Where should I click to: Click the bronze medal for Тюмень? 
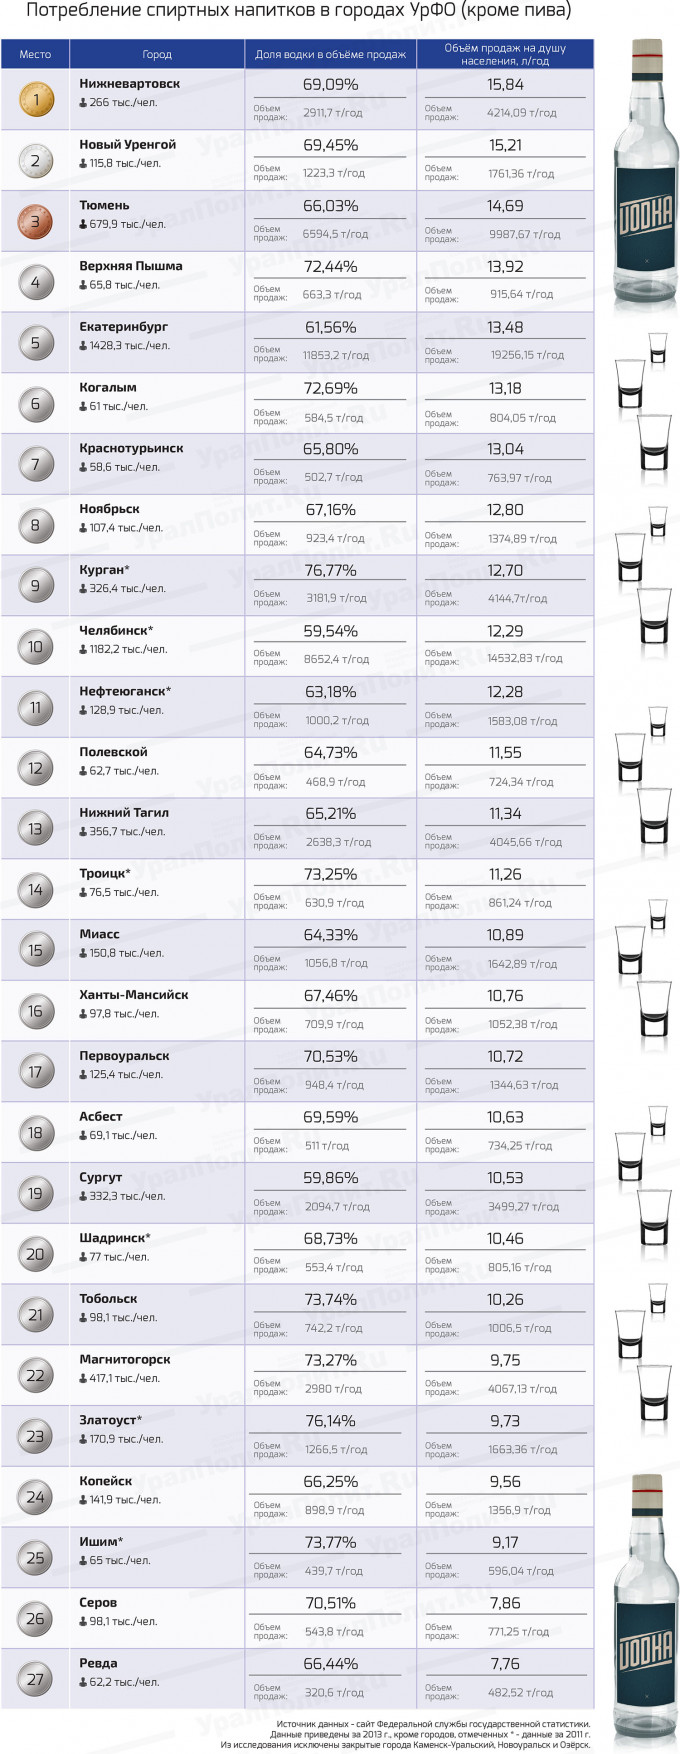coord(35,221)
